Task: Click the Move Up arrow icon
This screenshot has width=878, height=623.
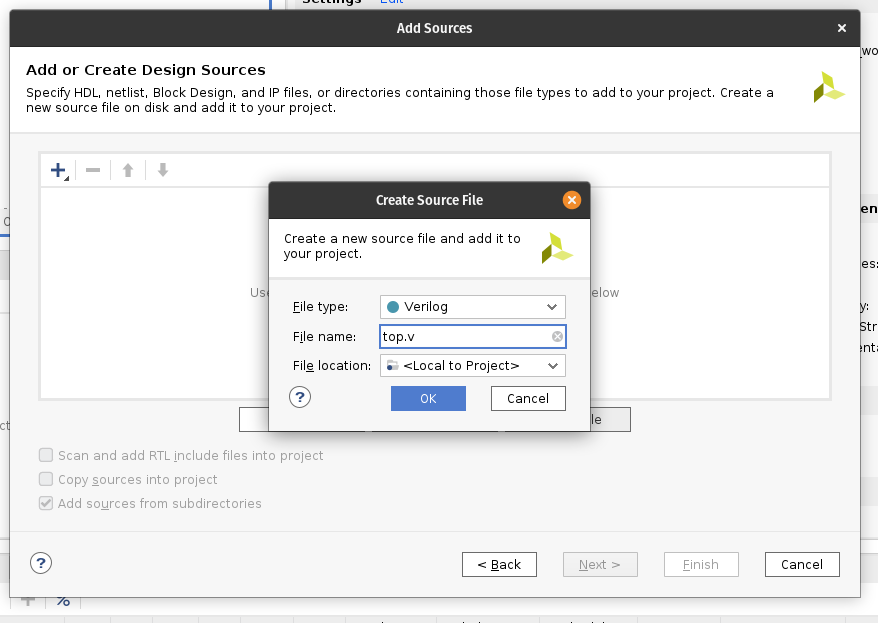Action: 128,170
